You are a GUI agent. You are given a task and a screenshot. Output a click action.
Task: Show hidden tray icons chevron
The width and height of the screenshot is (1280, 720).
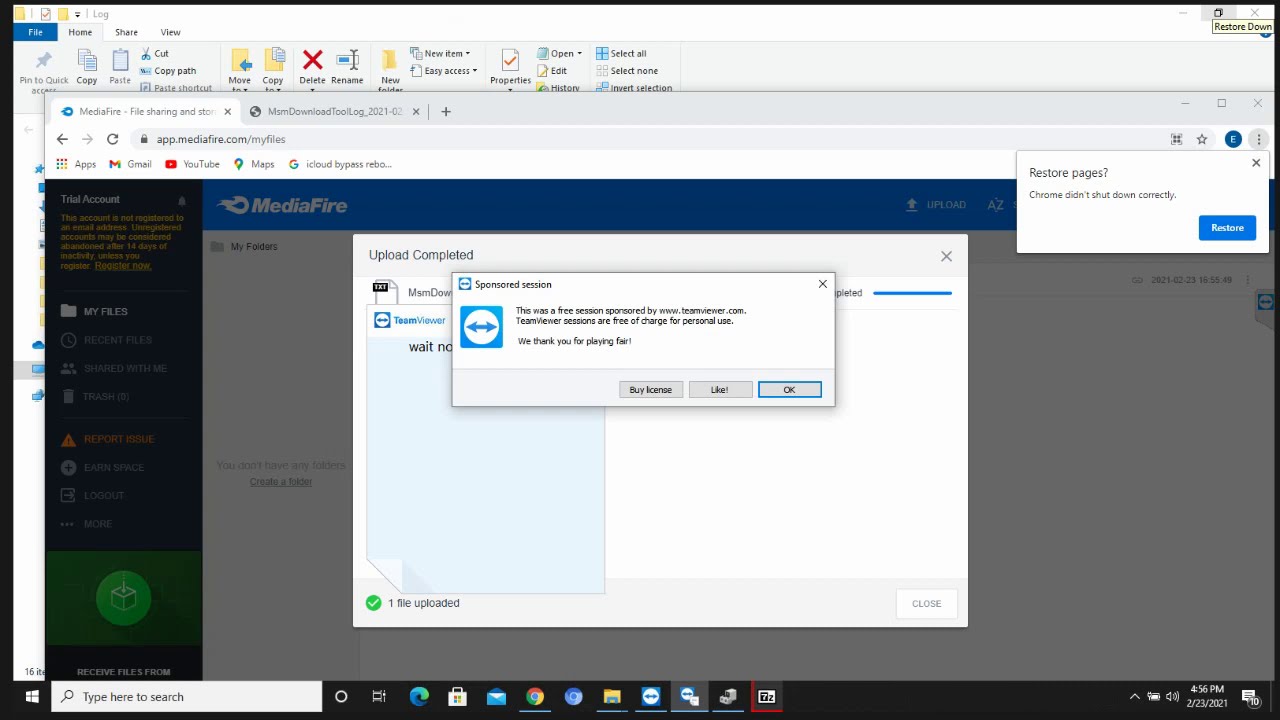pos(1134,697)
